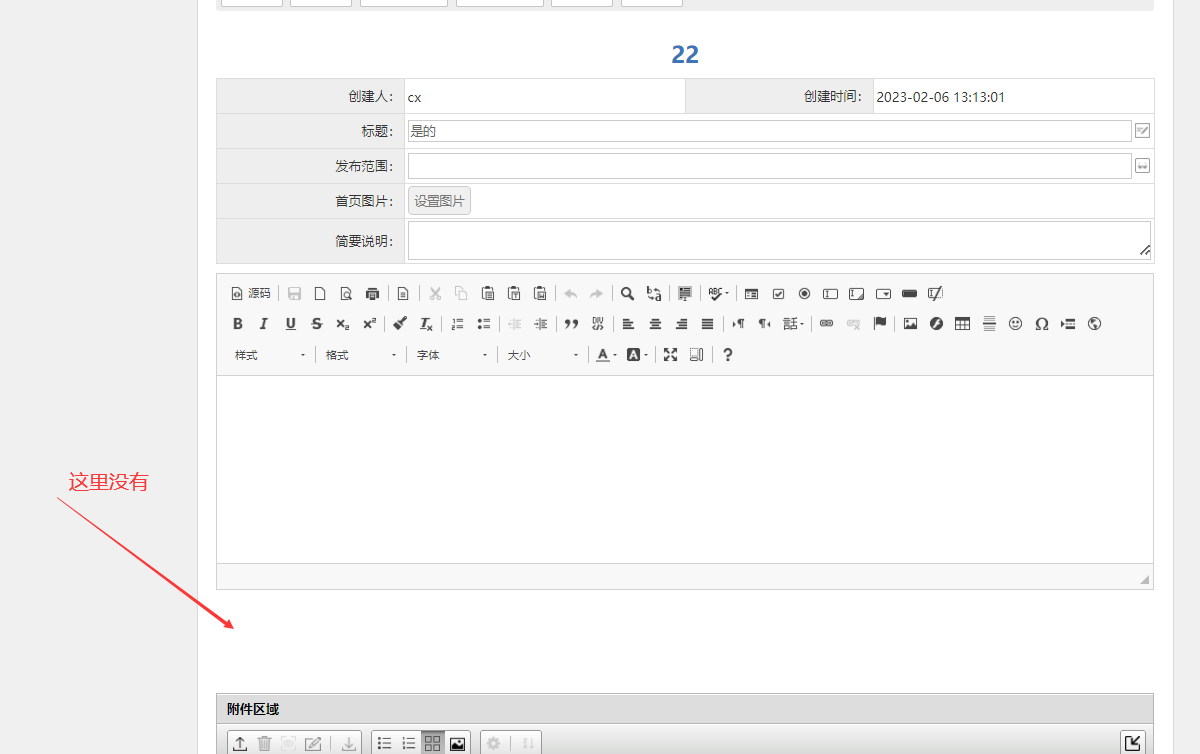Insert a table in the editor
1200x754 pixels.
click(961, 323)
